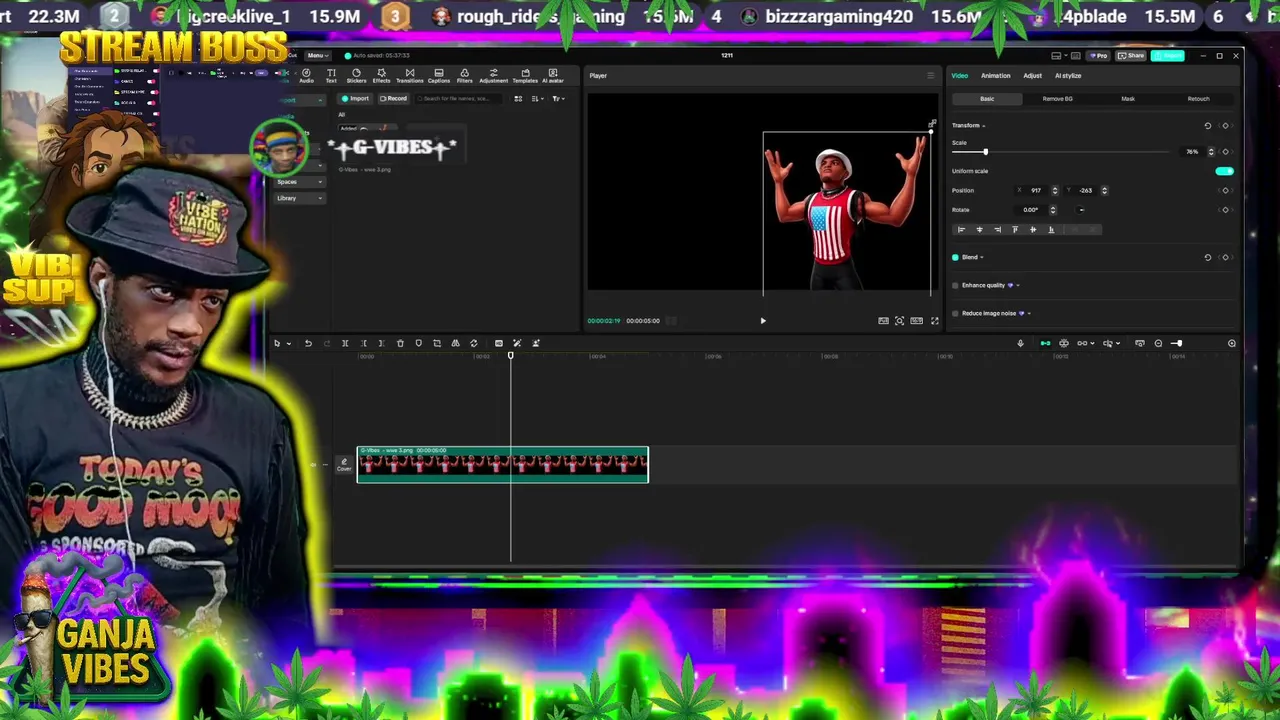Click the rotation dial knob
The image size is (1280, 720).
point(1081,210)
